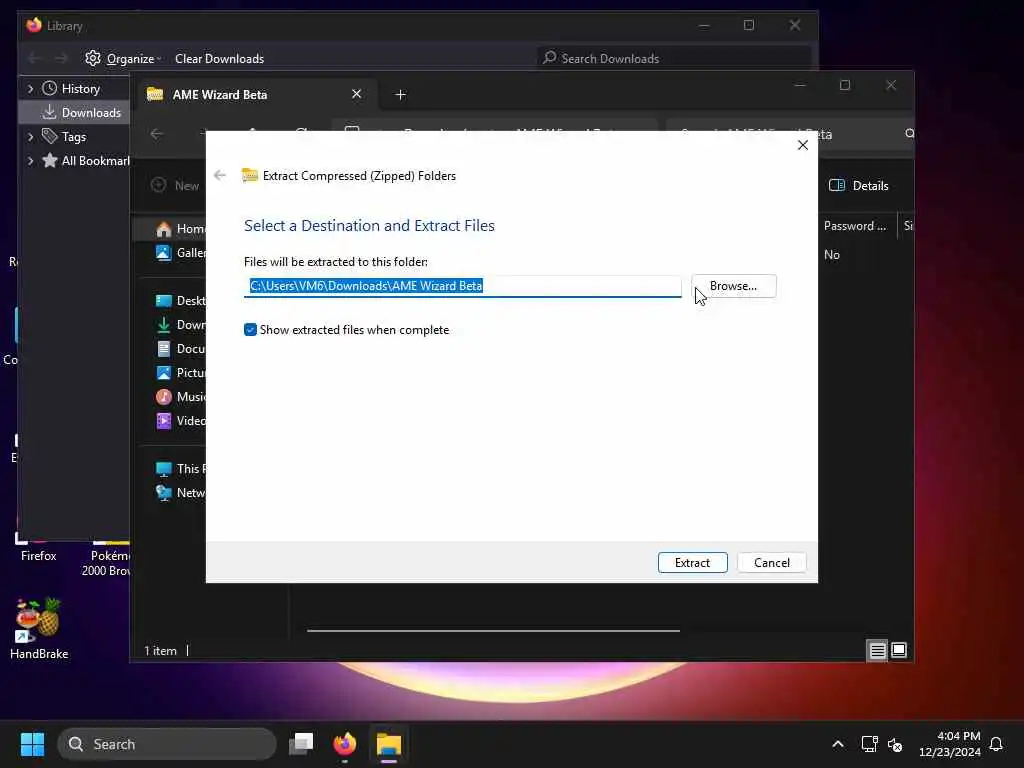The image size is (1024, 768).
Task: Switch Explorer to details list view
Action: pos(877,650)
